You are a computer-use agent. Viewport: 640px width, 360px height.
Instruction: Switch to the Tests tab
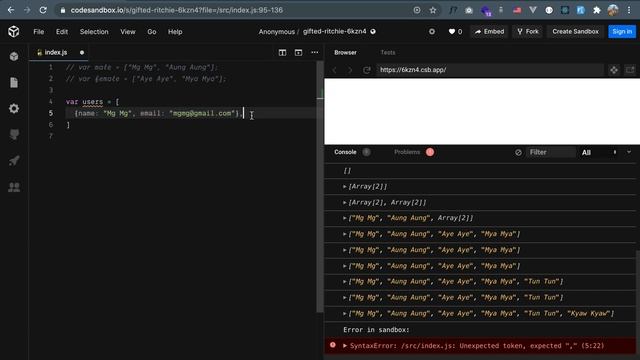[x=388, y=52]
